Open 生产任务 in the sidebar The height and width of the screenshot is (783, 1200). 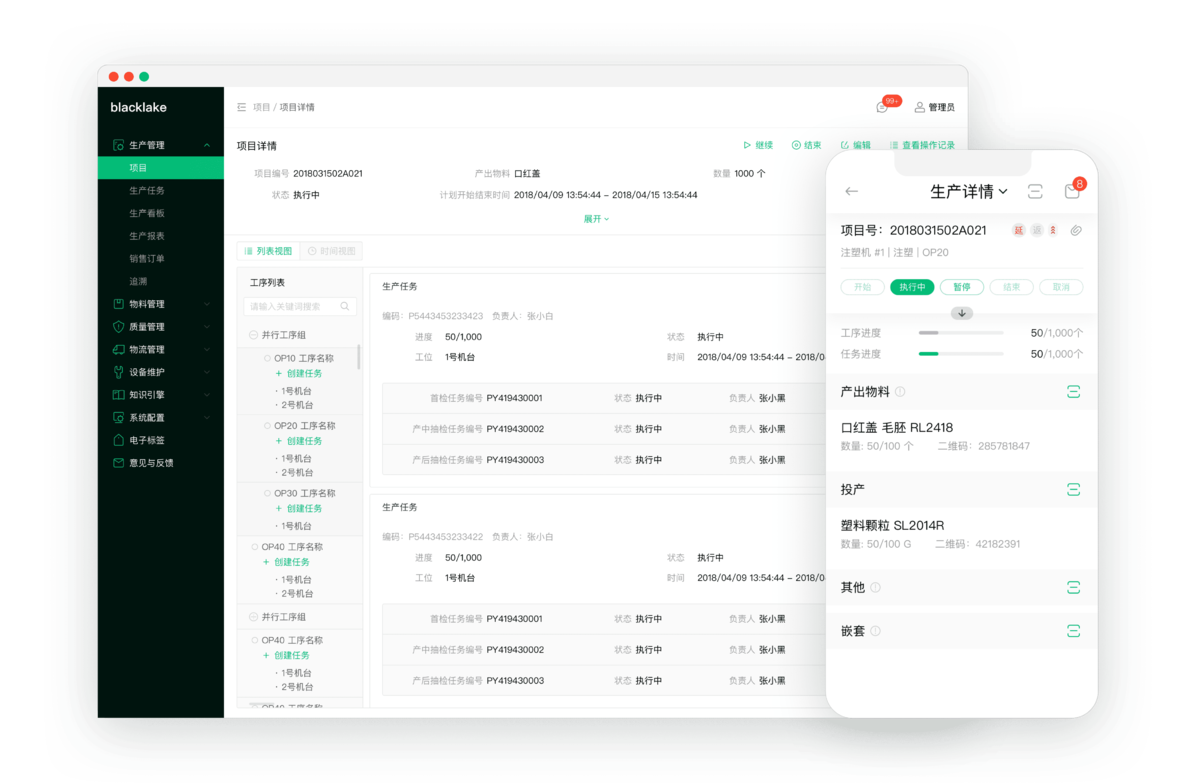(x=147, y=190)
